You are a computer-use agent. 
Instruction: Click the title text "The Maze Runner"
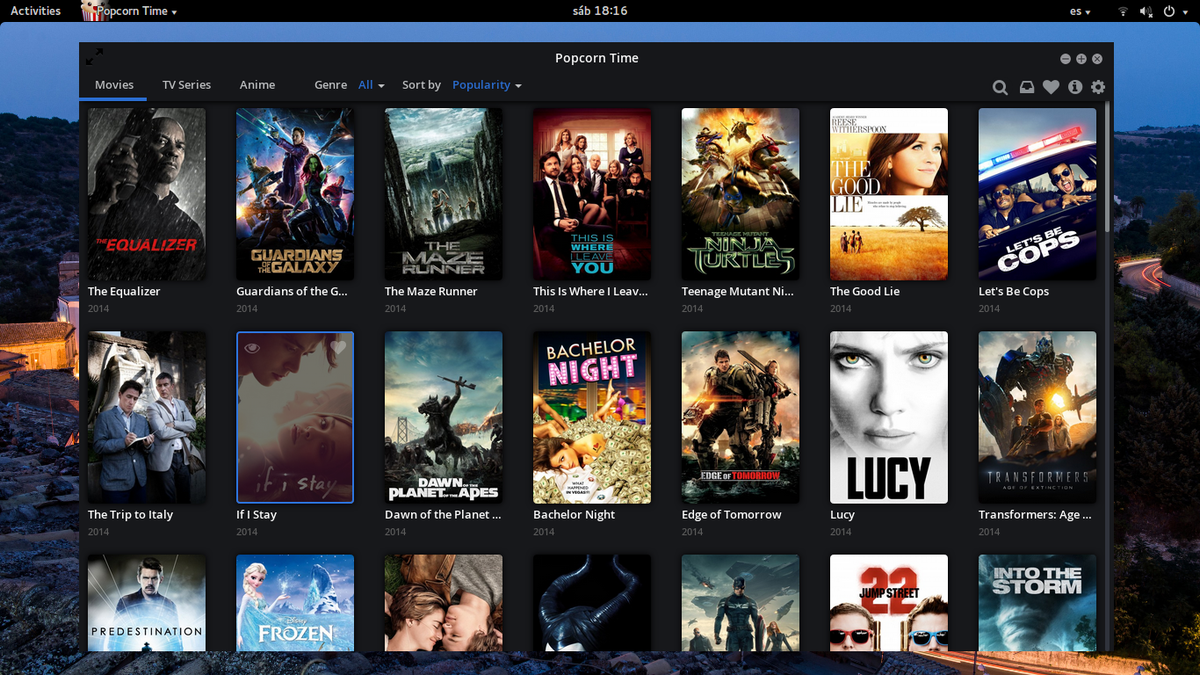pyautogui.click(x=431, y=291)
